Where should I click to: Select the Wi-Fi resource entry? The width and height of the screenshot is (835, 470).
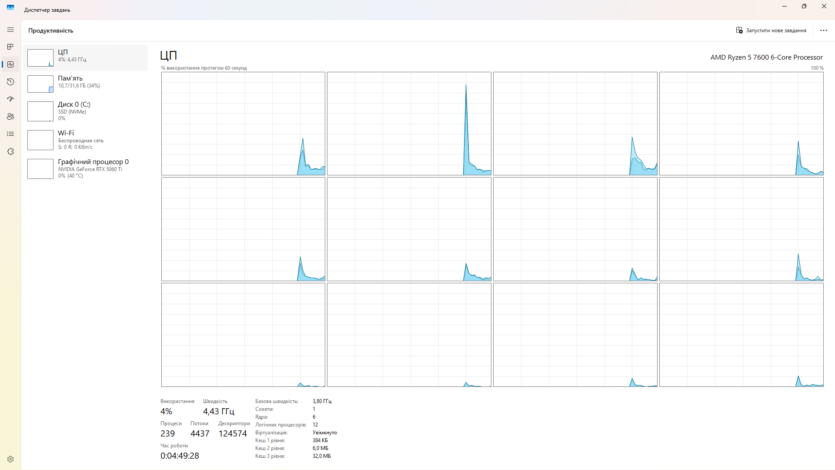point(85,140)
